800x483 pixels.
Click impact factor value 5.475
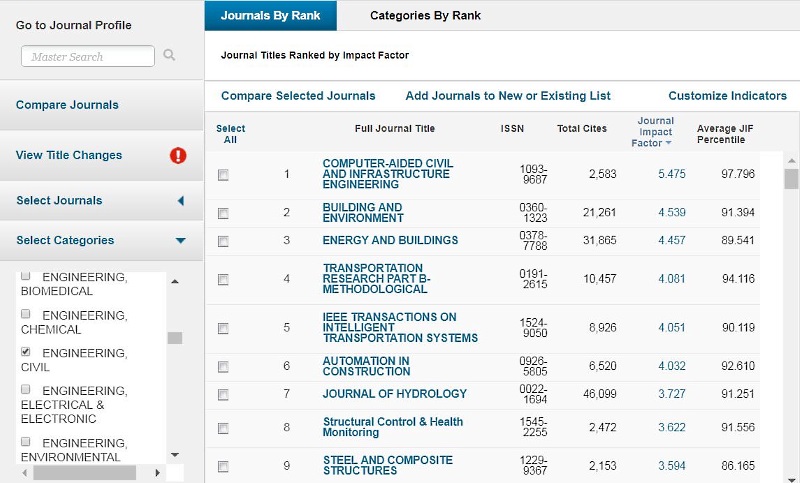[x=671, y=174]
